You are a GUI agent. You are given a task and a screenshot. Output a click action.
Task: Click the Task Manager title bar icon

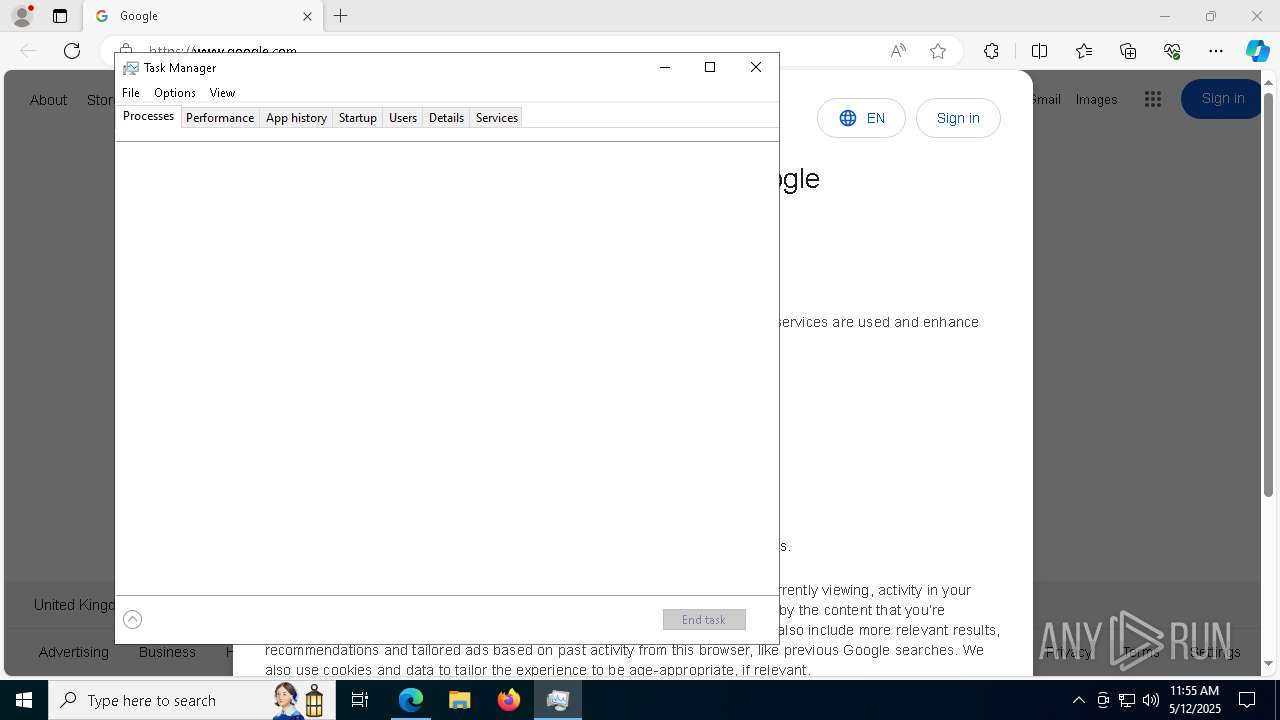tap(130, 68)
